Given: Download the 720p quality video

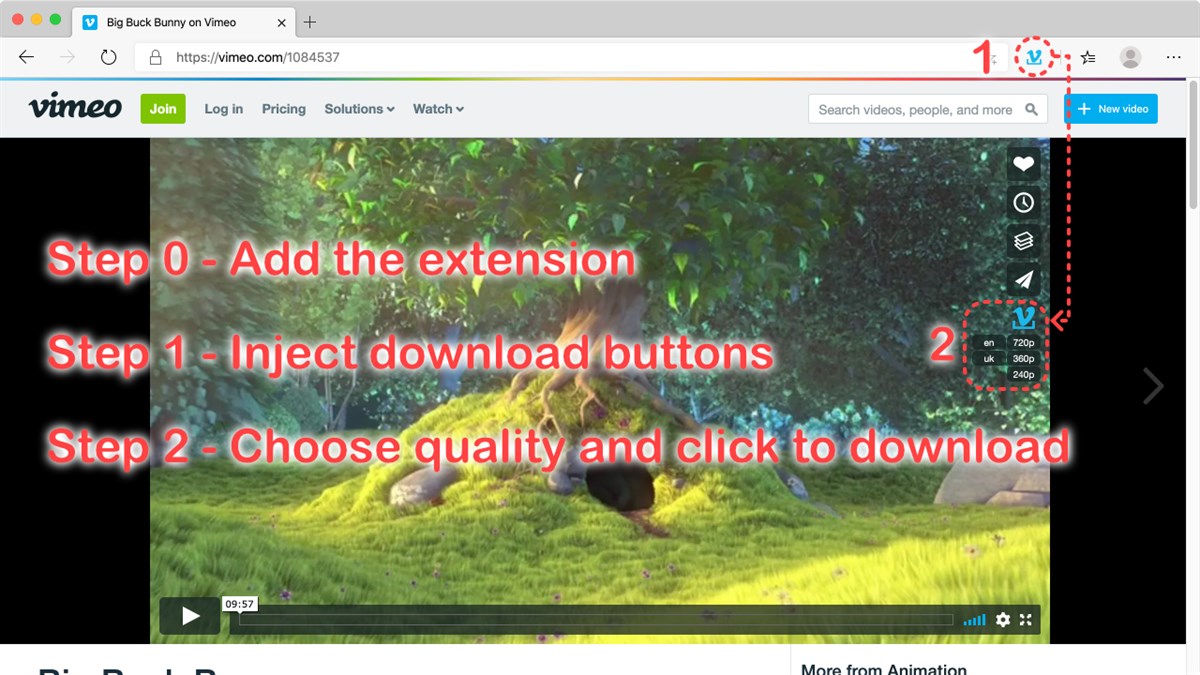Looking at the screenshot, I should pyautogui.click(x=1023, y=343).
